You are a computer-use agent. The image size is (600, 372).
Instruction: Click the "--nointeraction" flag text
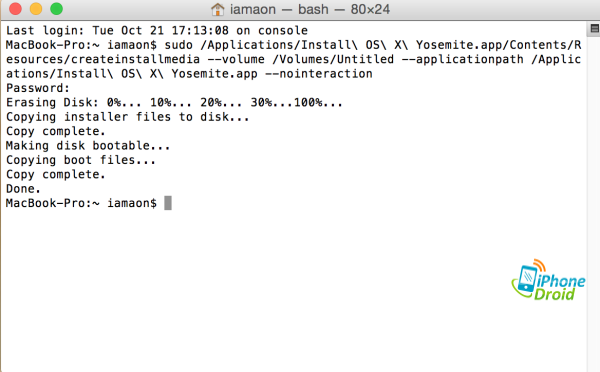tap(319, 73)
